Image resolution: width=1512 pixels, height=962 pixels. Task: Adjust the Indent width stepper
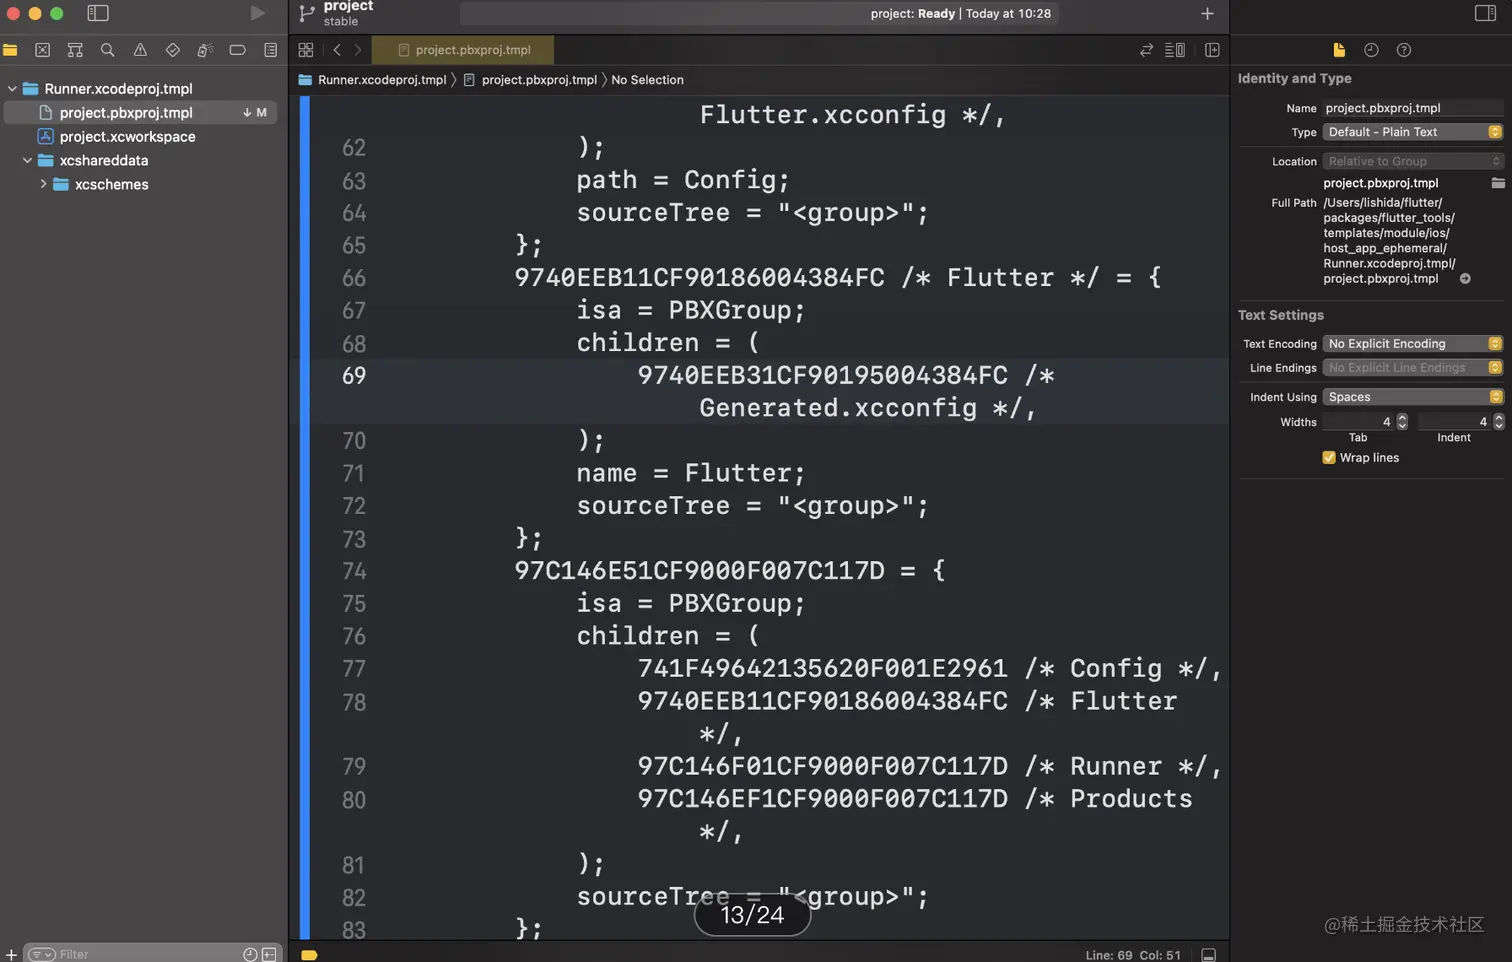point(1498,422)
